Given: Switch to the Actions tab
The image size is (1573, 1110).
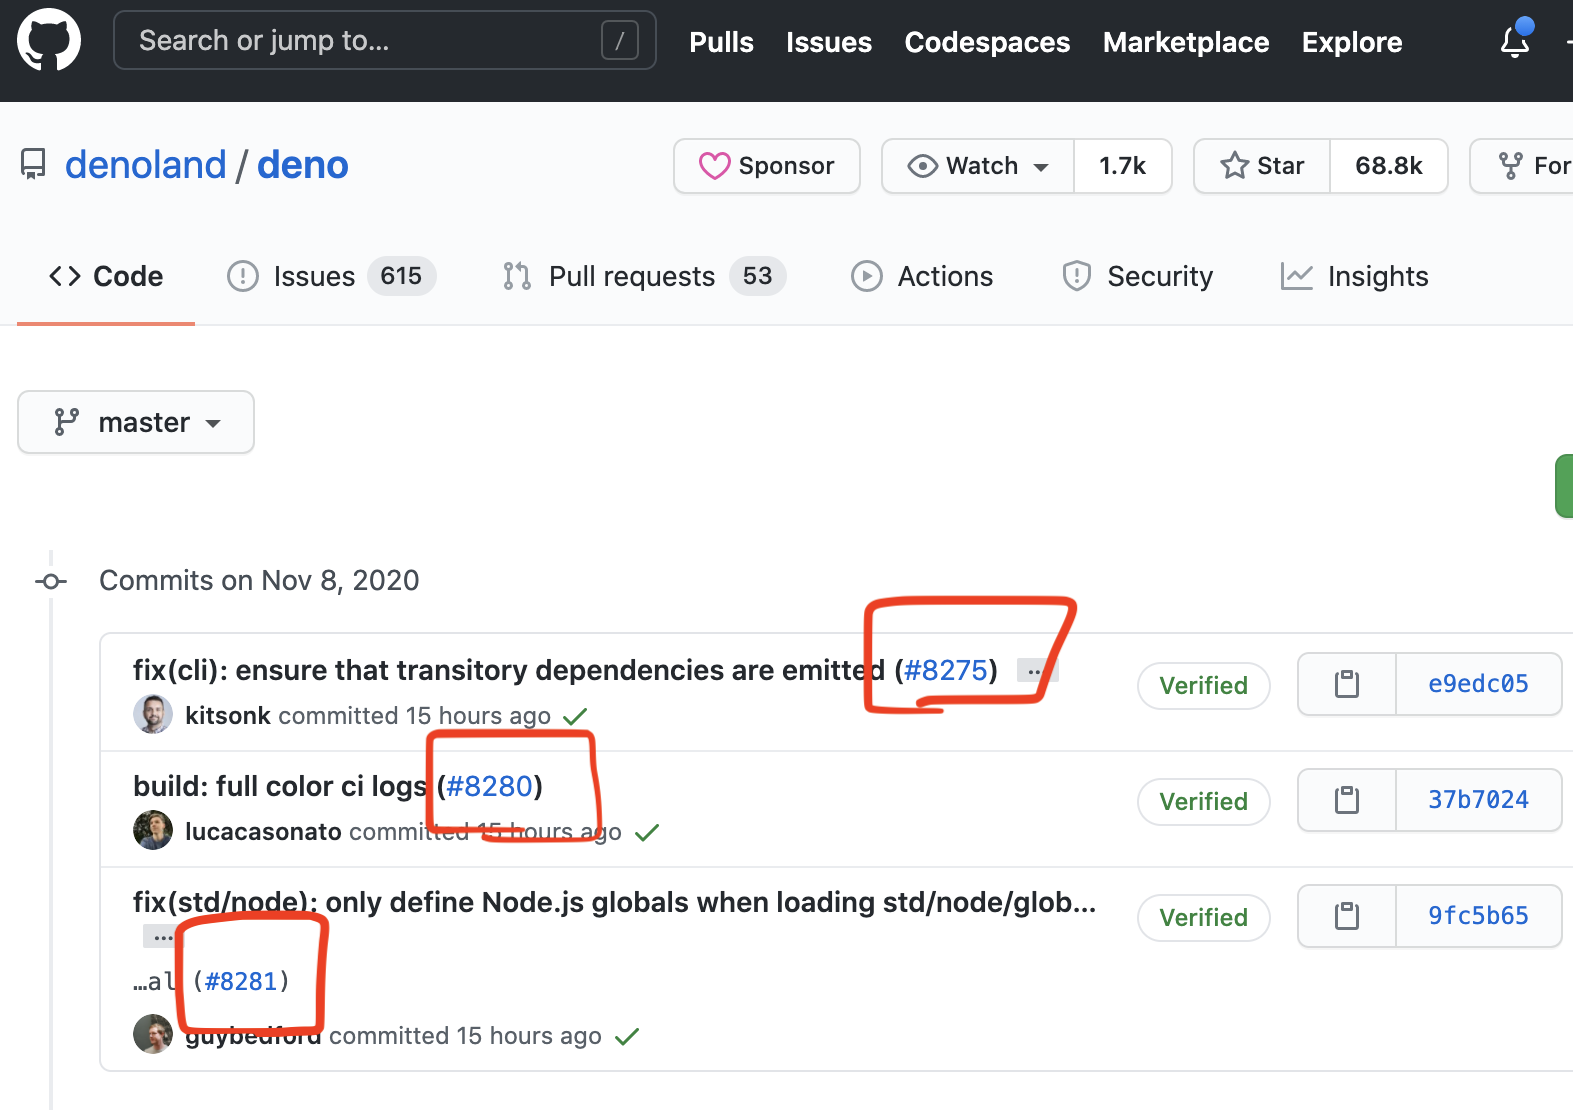Looking at the screenshot, I should tap(922, 276).
